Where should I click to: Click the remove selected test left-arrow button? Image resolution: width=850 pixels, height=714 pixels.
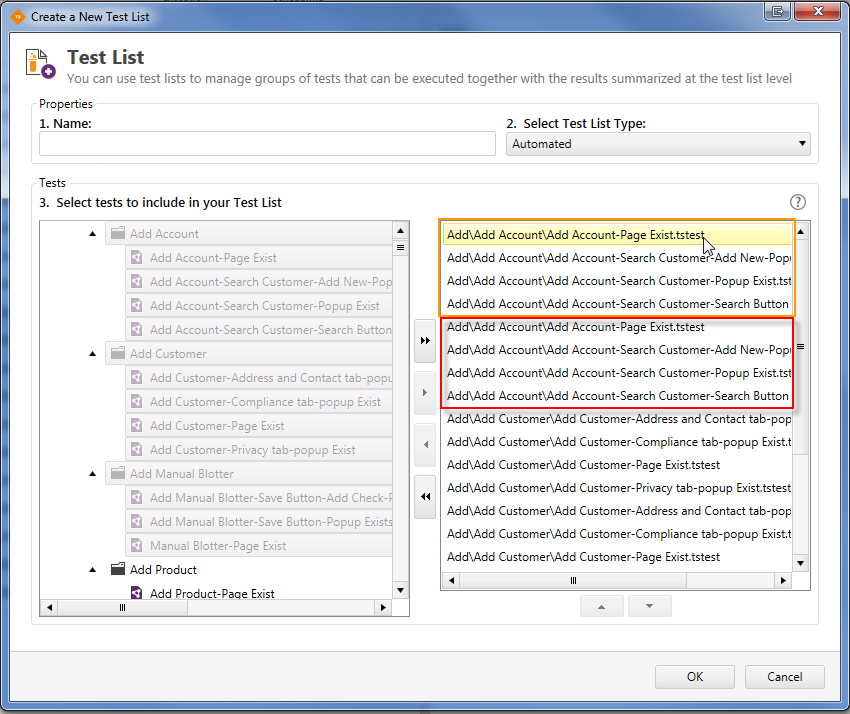tap(425, 445)
